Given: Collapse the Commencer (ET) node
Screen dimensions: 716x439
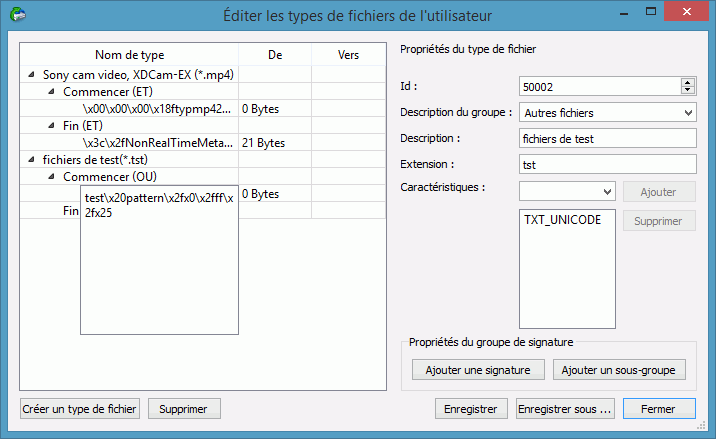Looking at the screenshot, I should 51,92.
